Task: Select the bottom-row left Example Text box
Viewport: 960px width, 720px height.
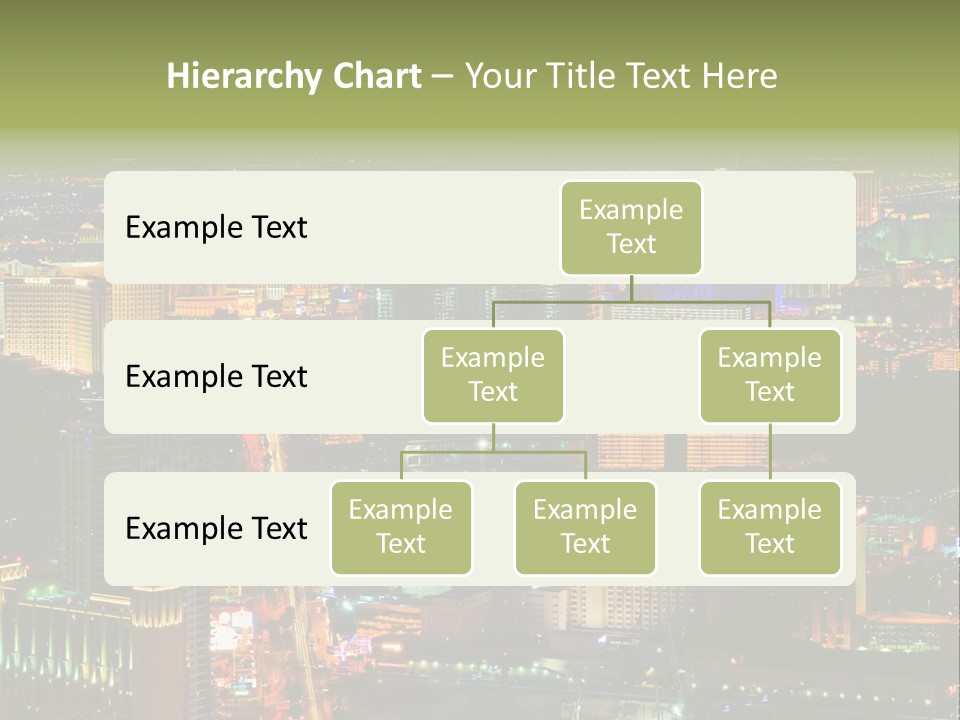Action: (x=401, y=527)
